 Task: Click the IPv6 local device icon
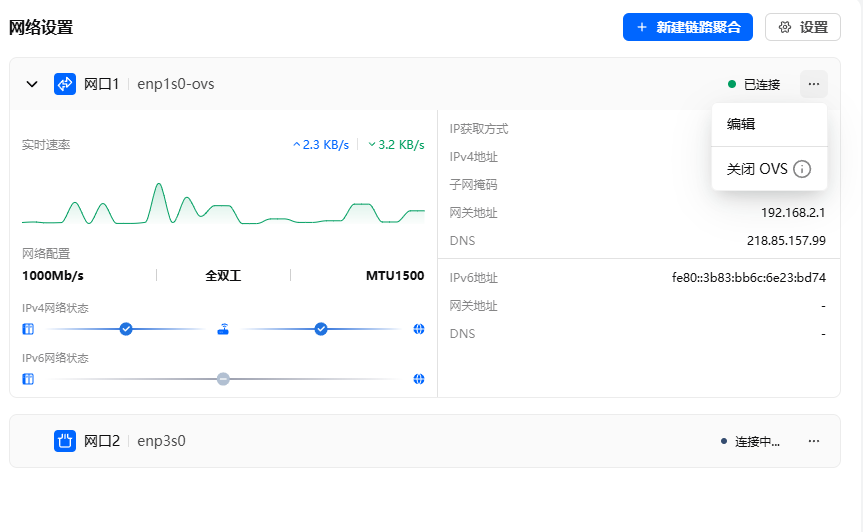point(28,379)
